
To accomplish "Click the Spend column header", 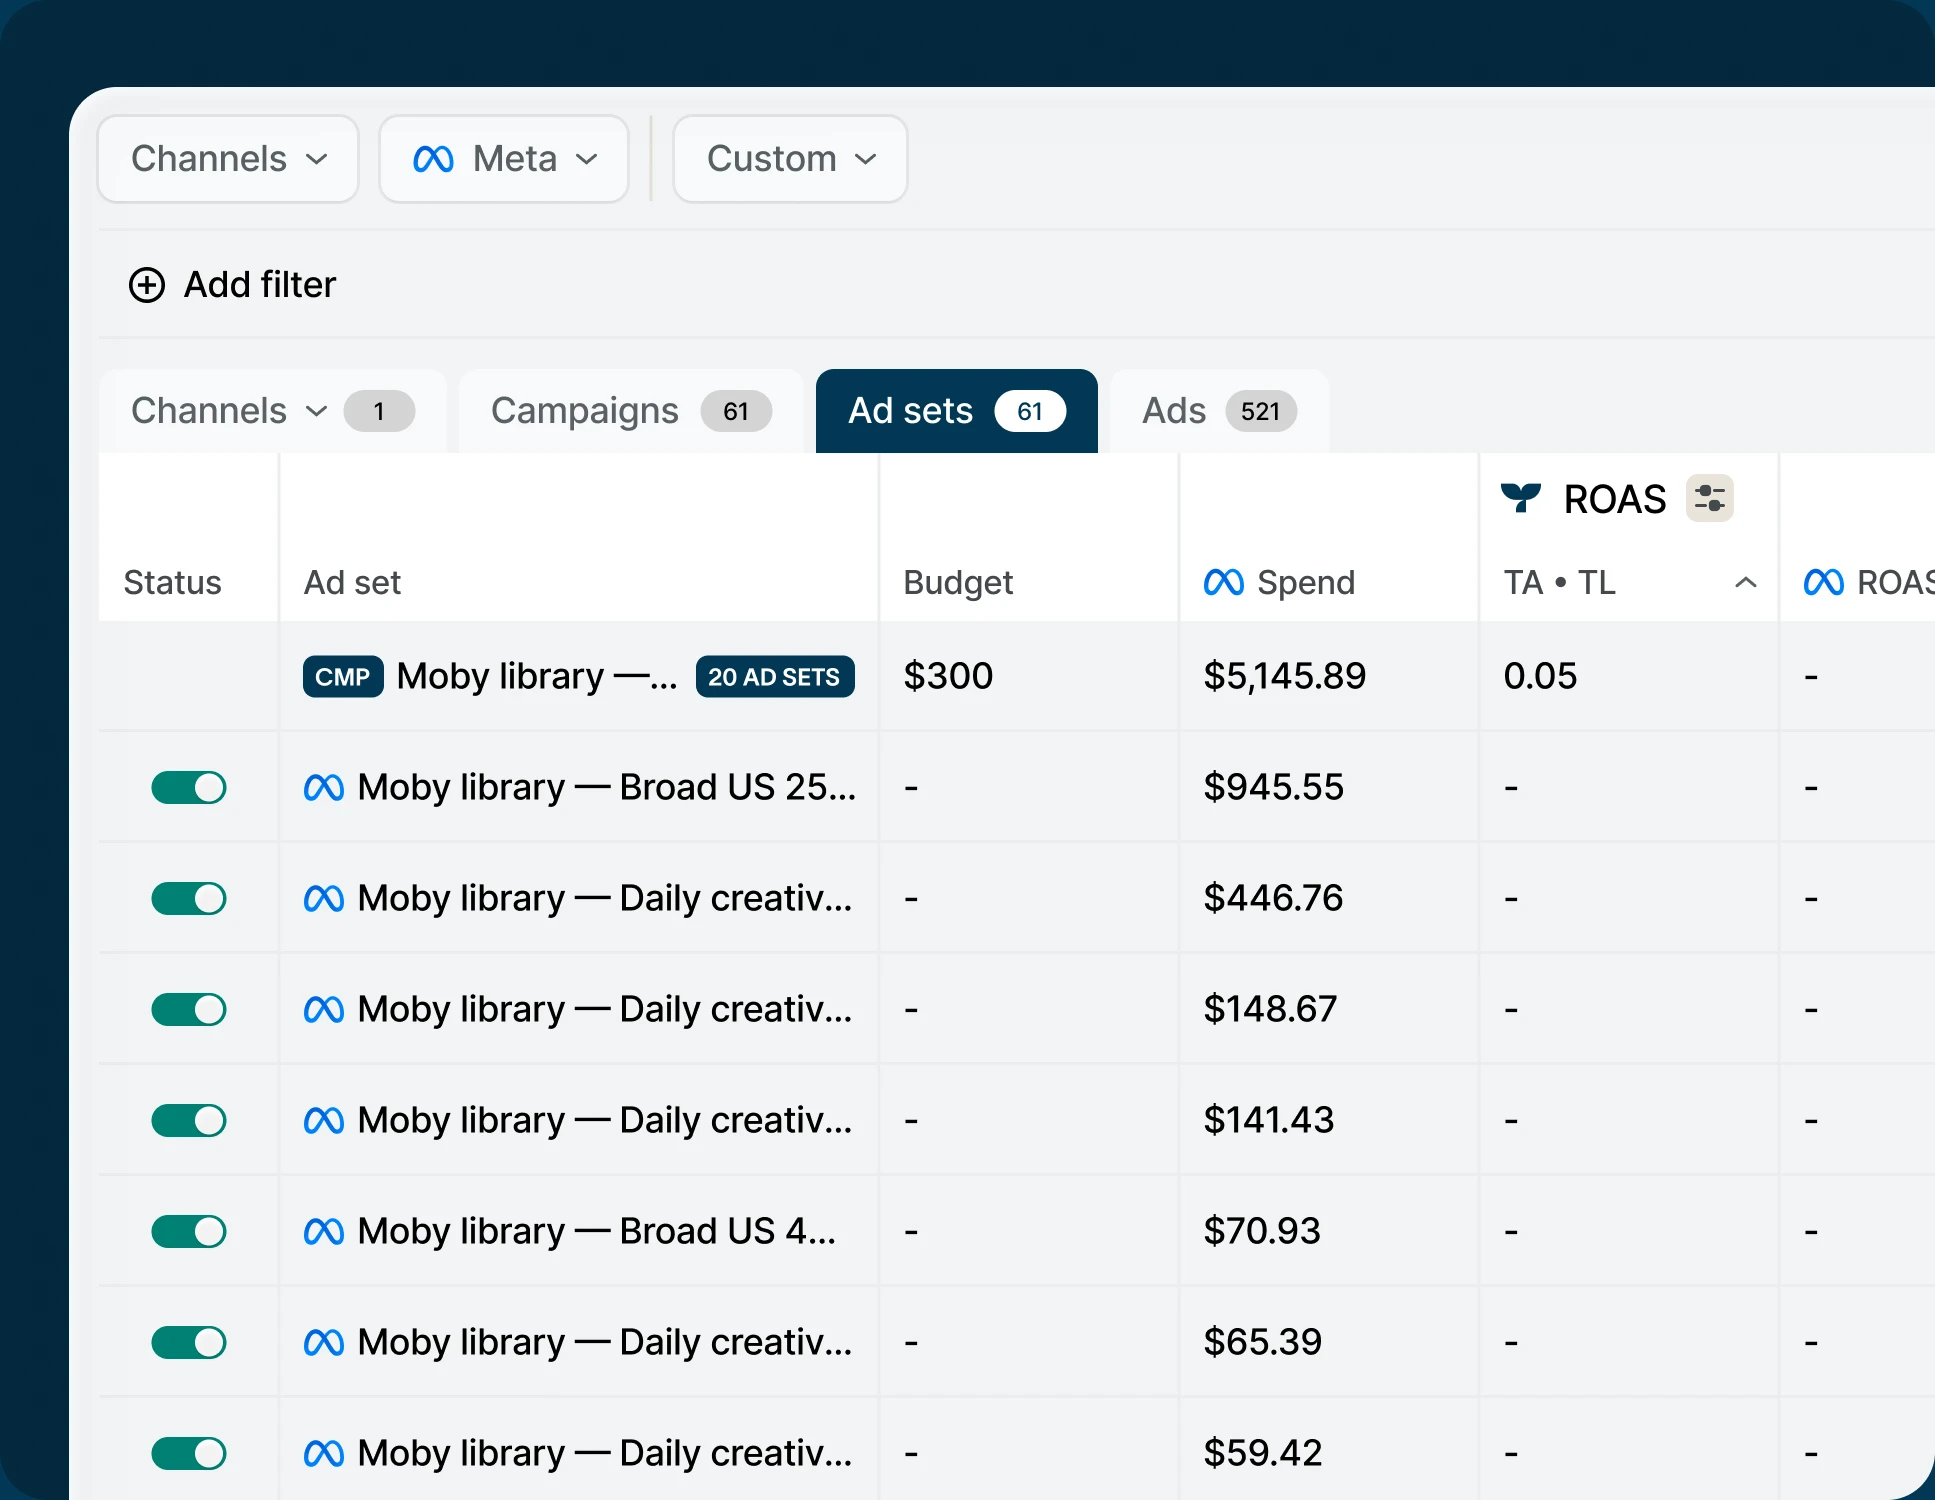I will (1279, 582).
